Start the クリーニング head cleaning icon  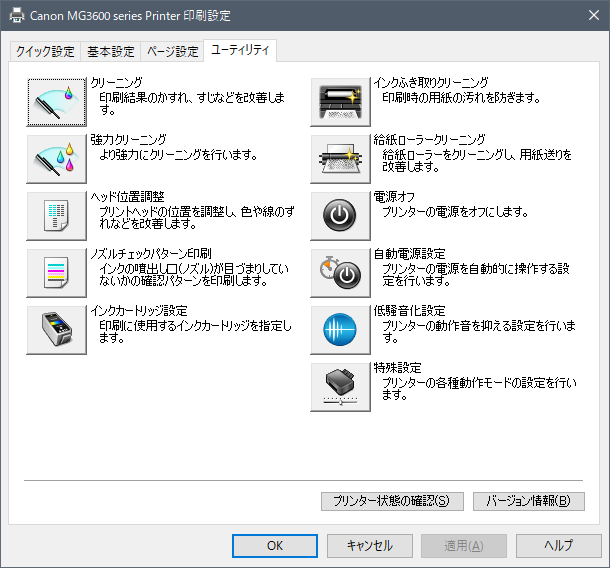(56, 102)
